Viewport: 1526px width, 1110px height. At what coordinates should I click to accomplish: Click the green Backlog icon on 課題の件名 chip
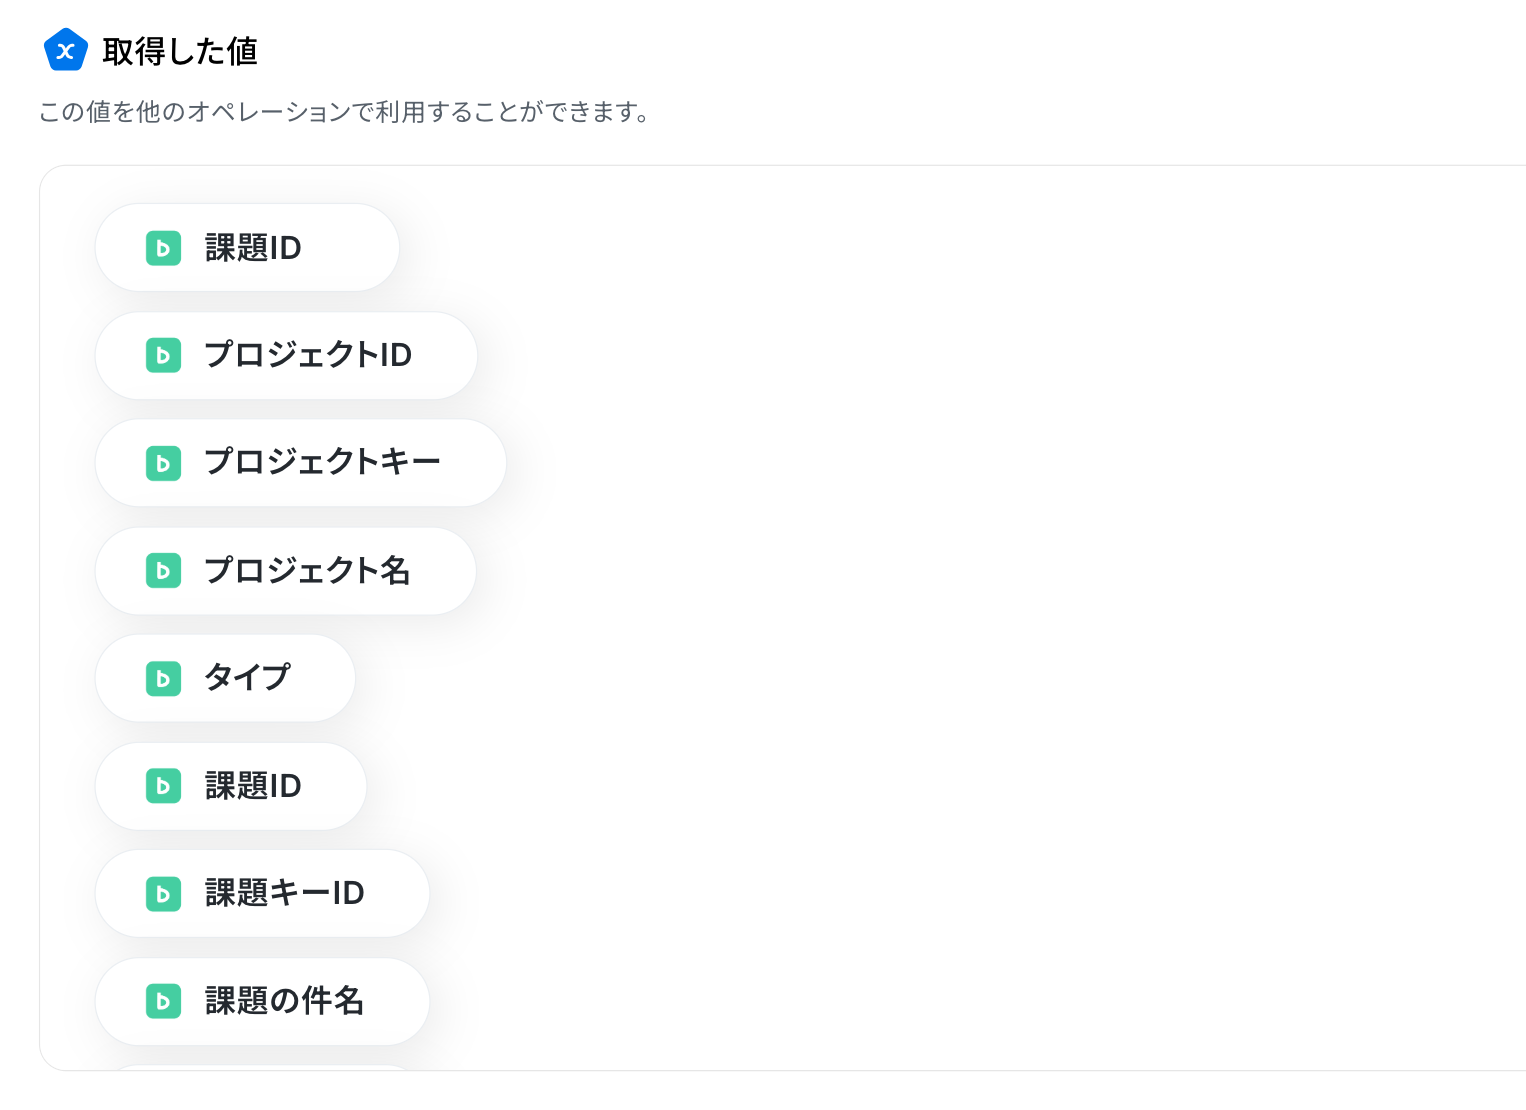(x=163, y=1001)
